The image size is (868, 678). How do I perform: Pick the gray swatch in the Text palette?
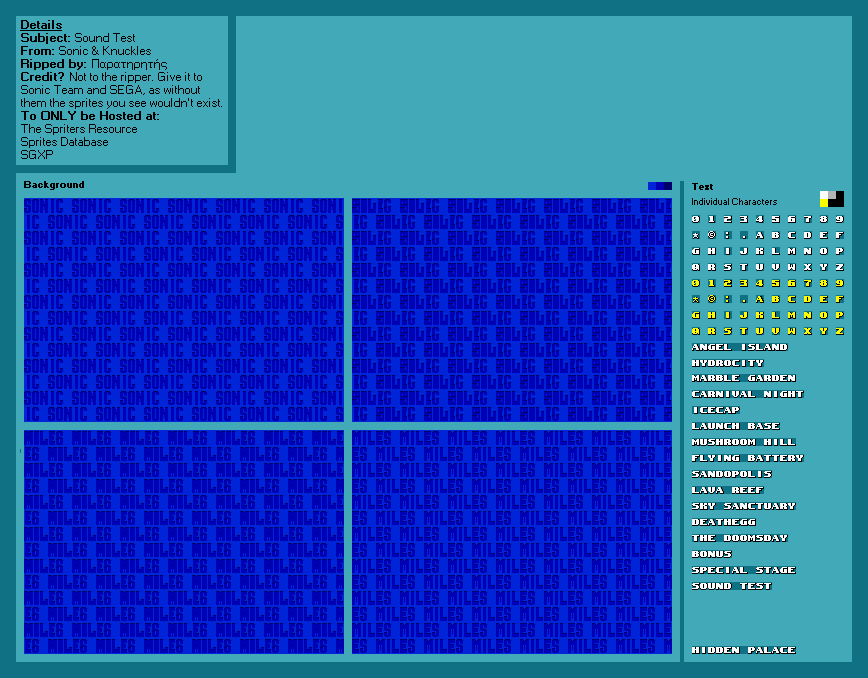[832, 195]
